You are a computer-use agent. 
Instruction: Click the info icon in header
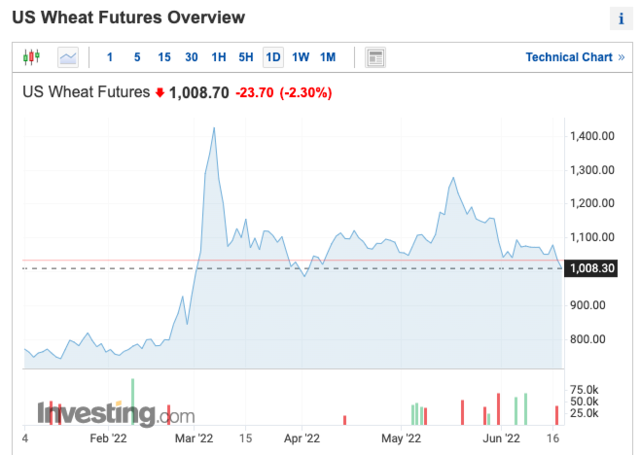620,19
